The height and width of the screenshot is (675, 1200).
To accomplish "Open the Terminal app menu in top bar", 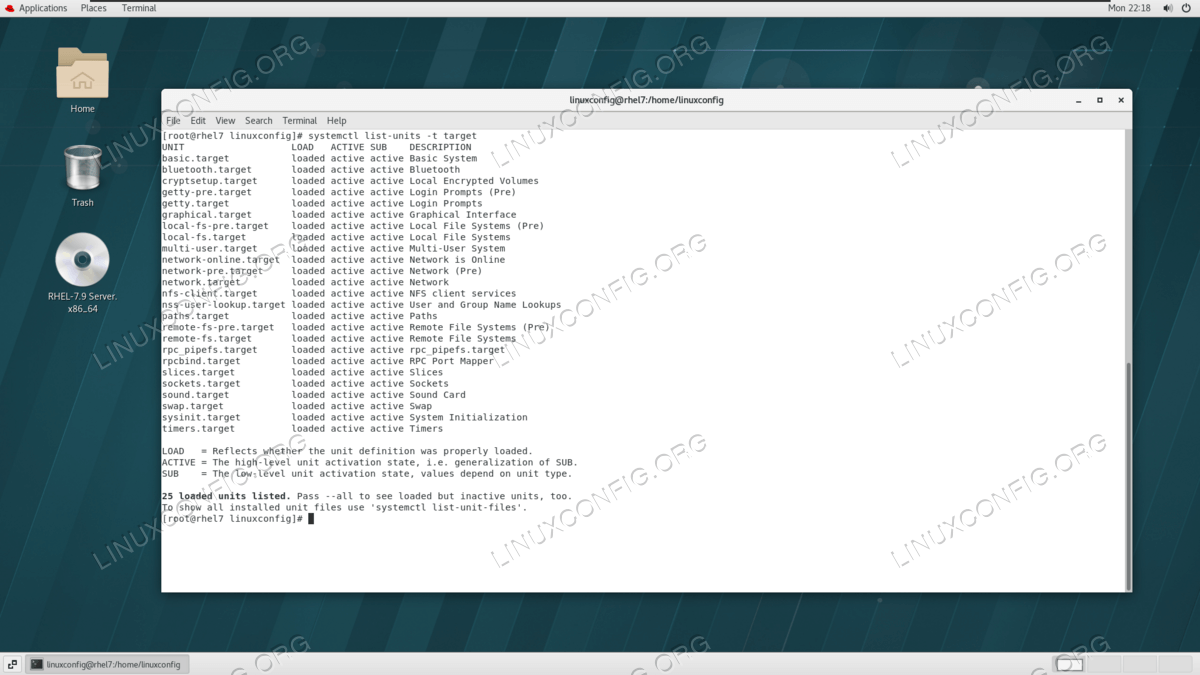I will pyautogui.click(x=139, y=8).
